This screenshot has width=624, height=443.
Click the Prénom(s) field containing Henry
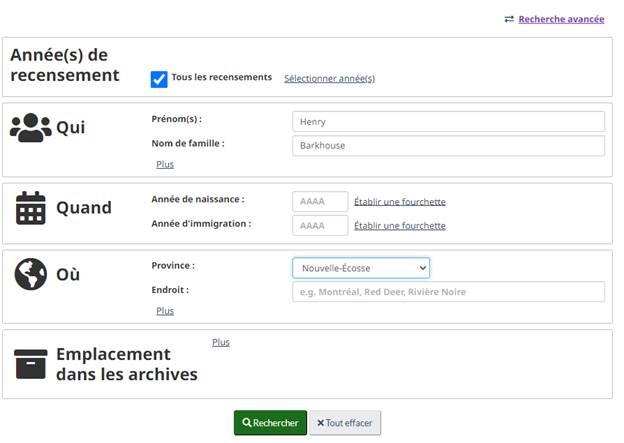point(448,122)
